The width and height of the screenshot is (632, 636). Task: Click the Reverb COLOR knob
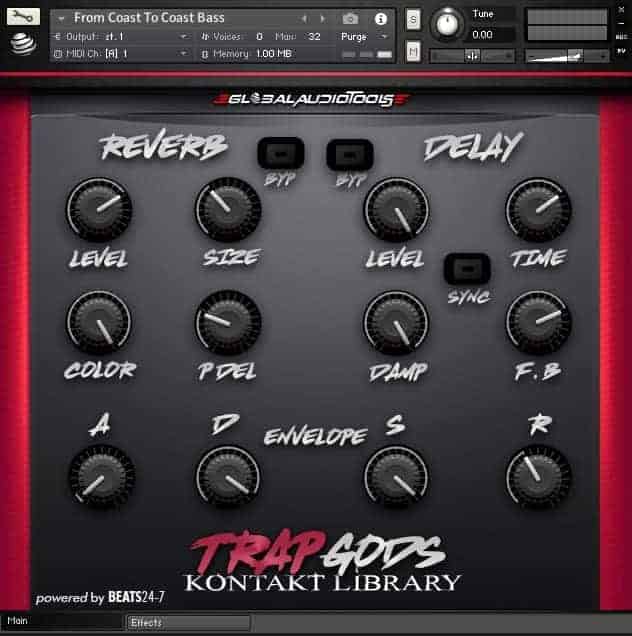(x=99, y=322)
